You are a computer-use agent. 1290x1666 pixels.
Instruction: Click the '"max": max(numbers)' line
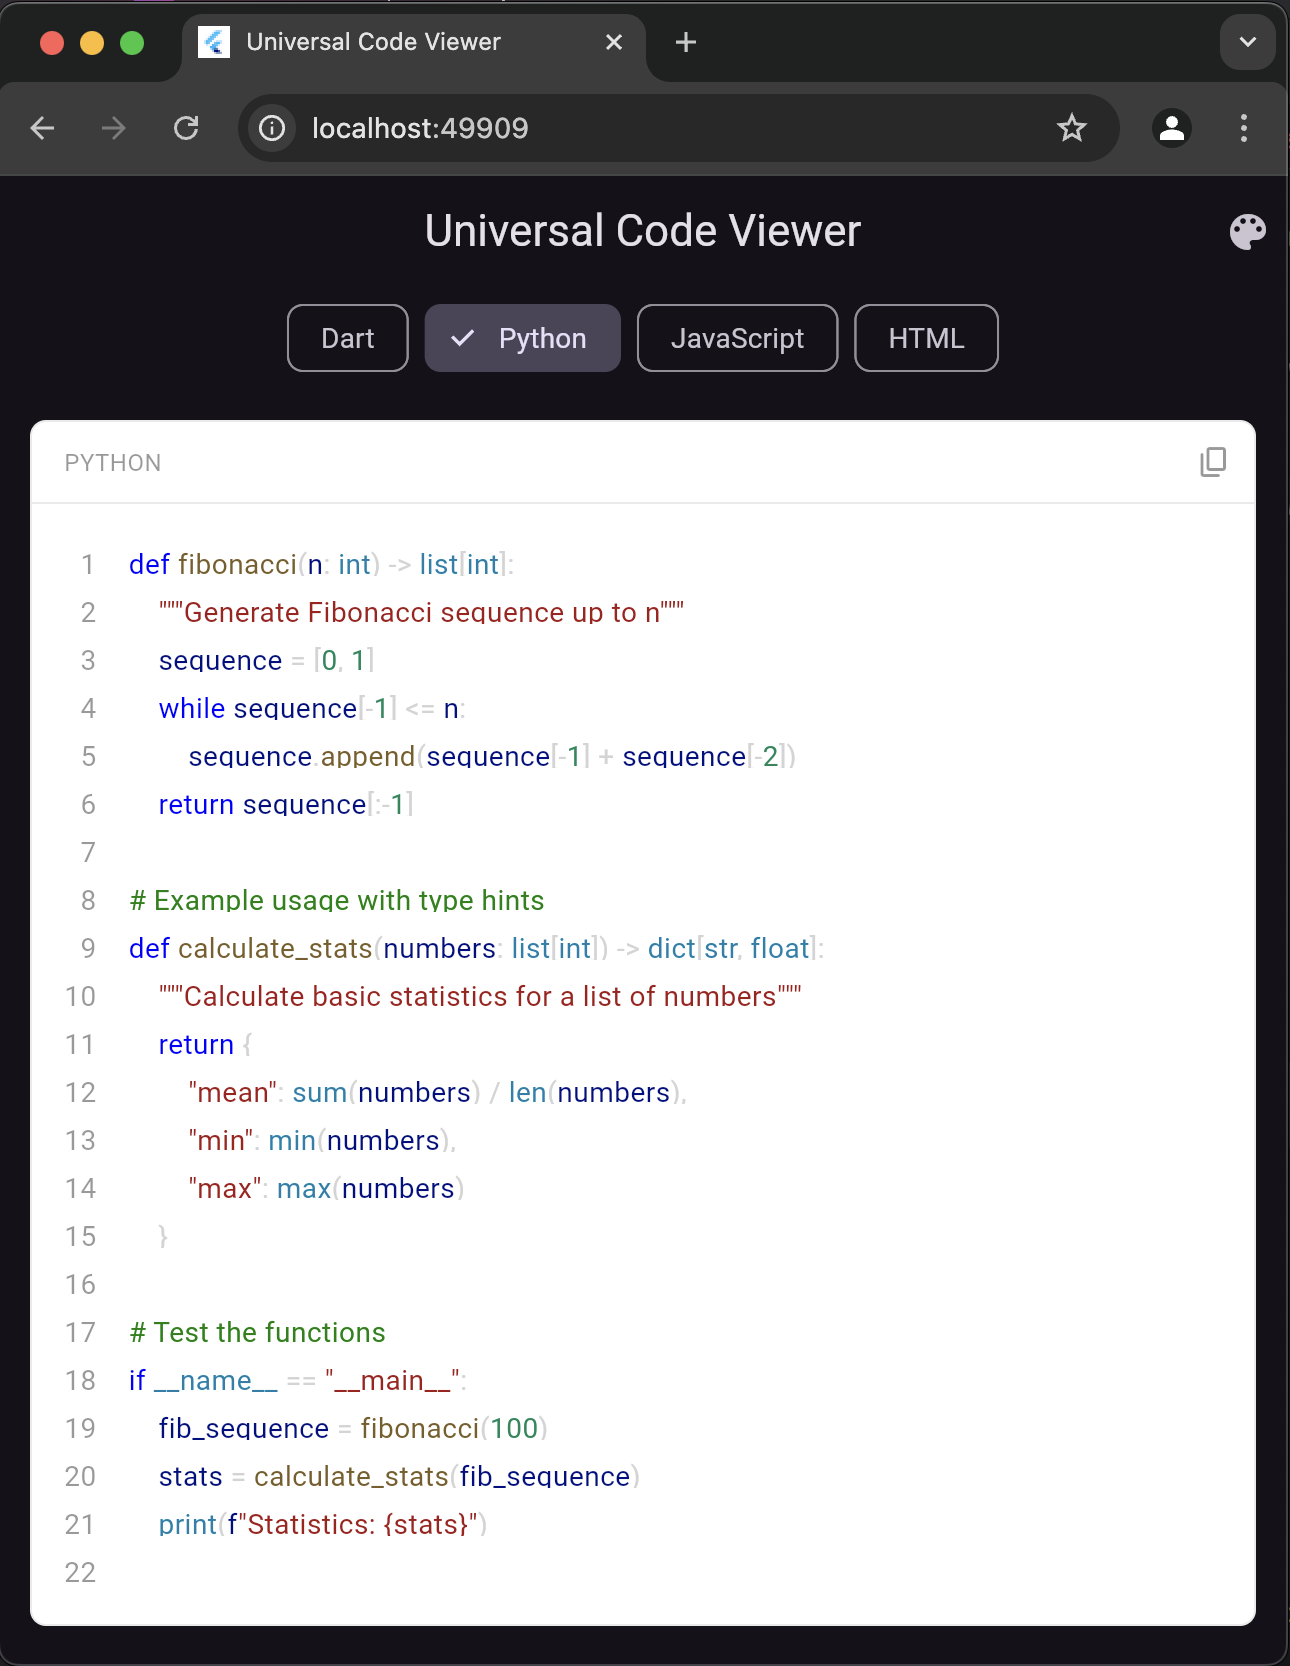pyautogui.click(x=326, y=1189)
